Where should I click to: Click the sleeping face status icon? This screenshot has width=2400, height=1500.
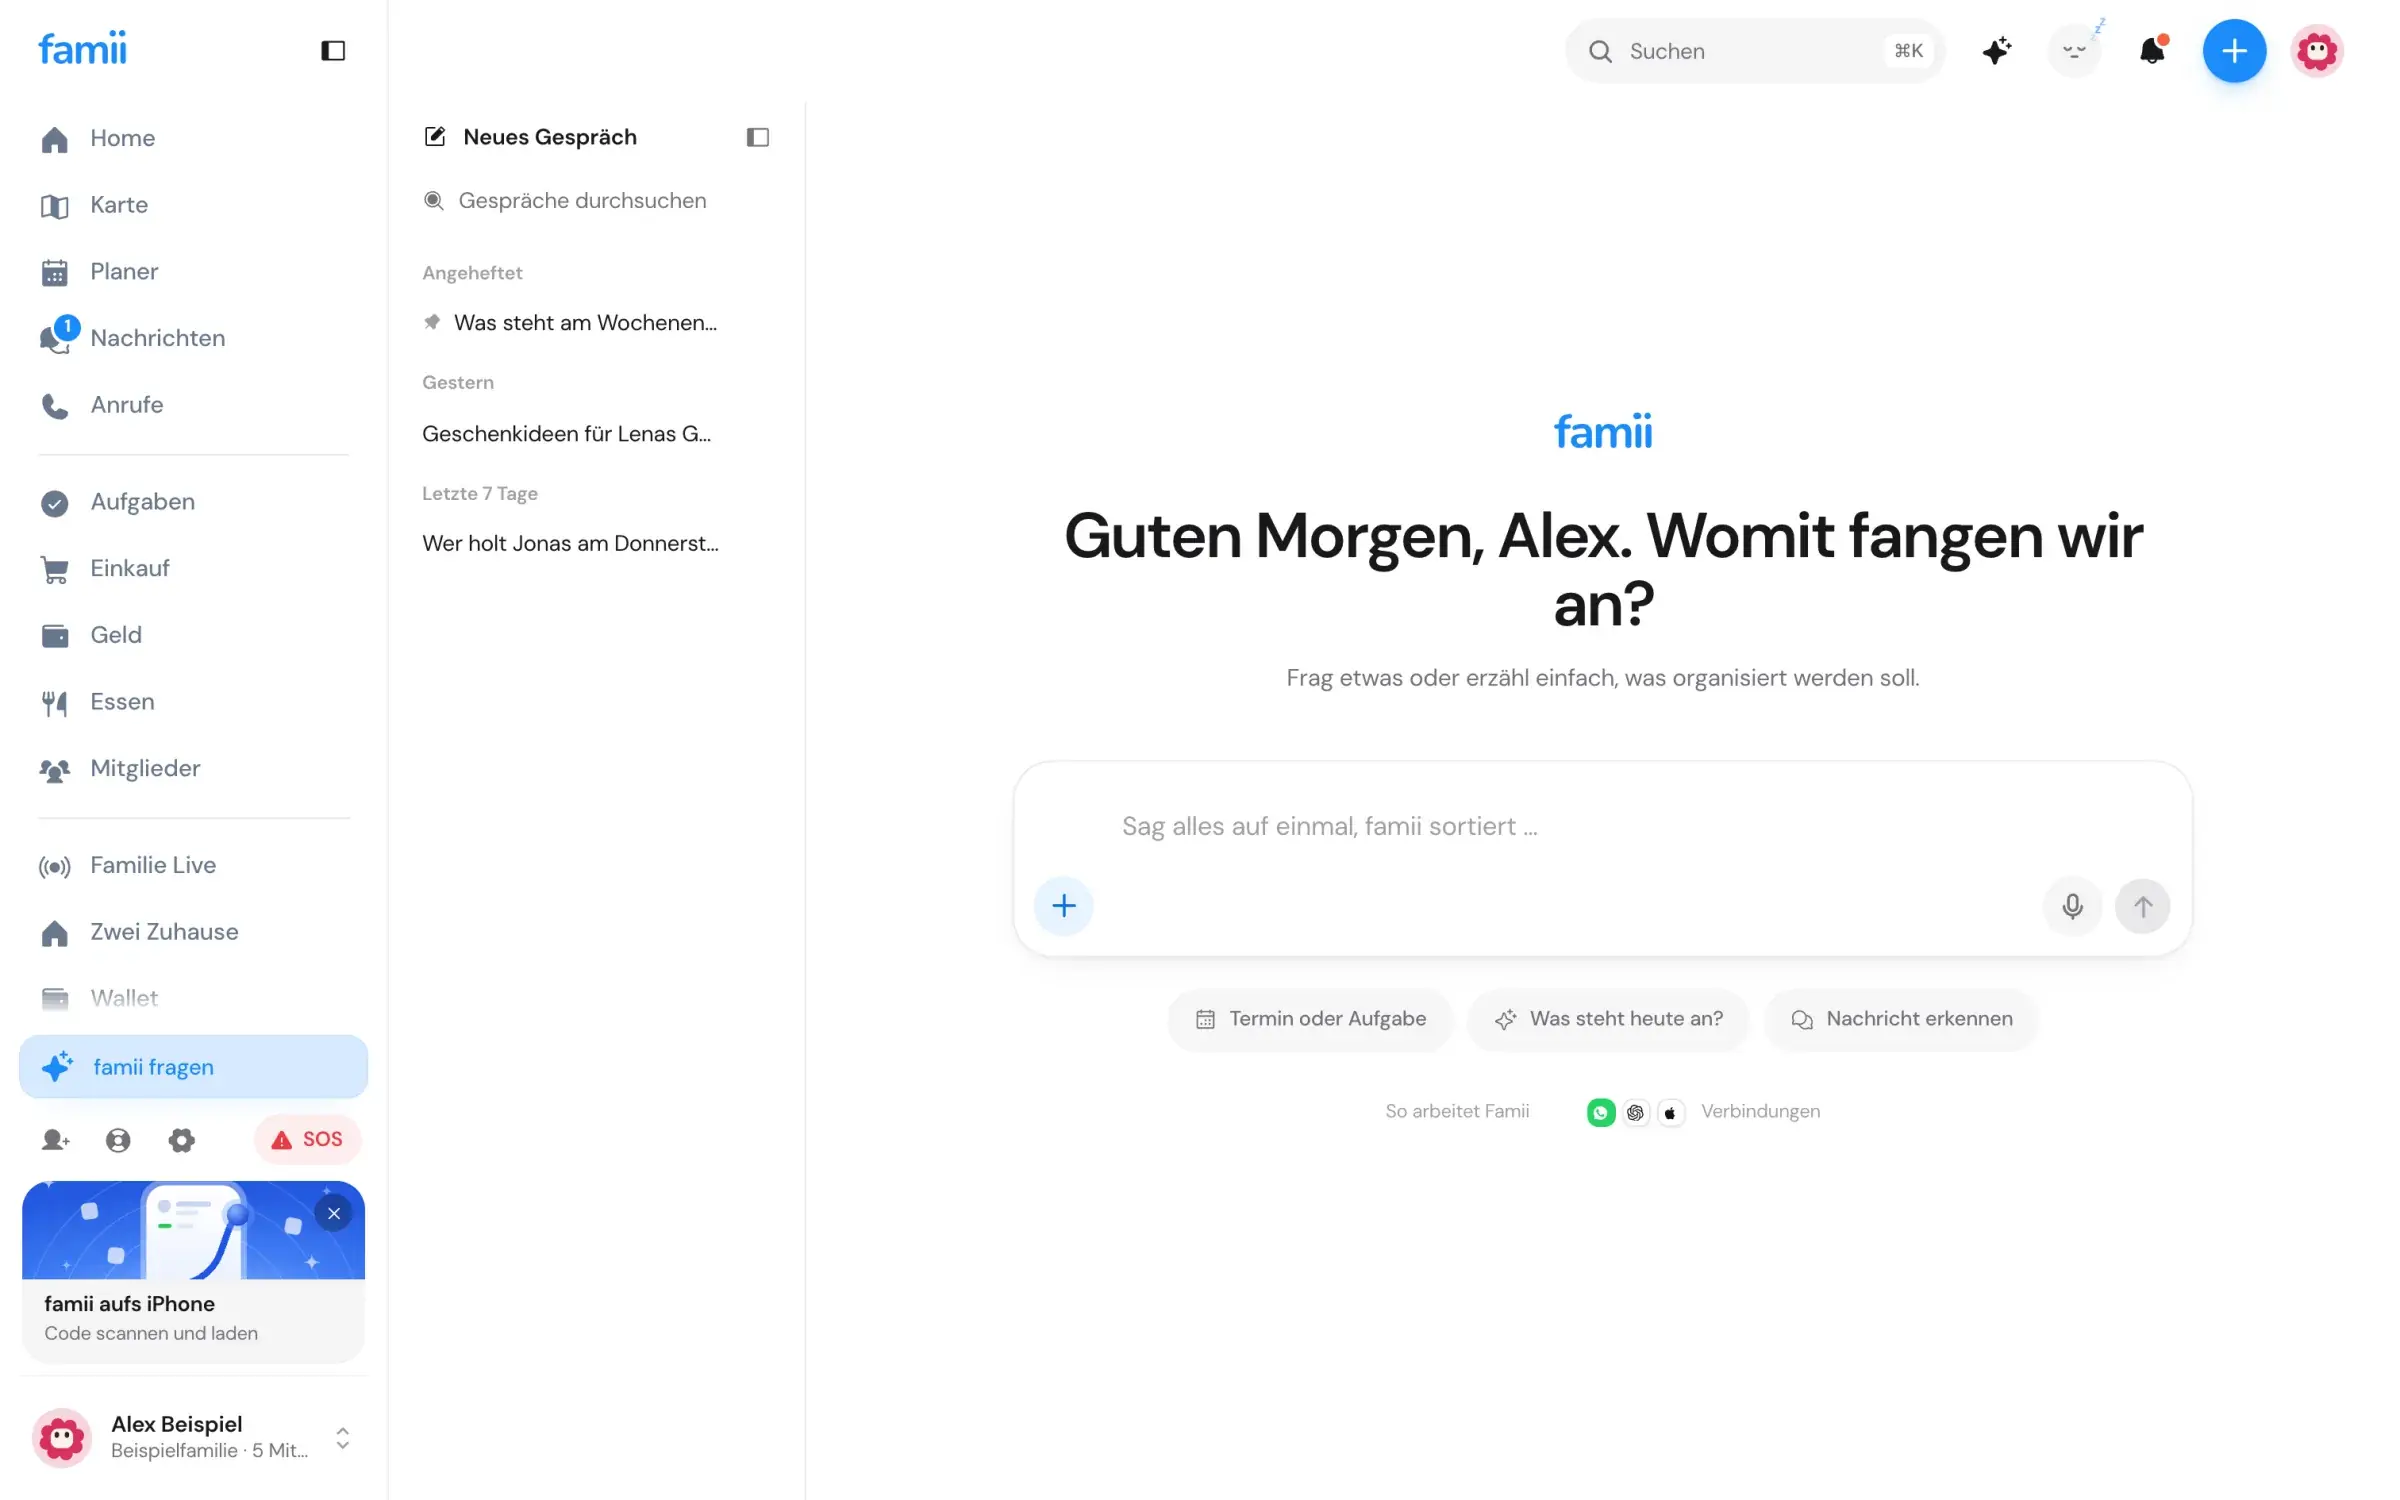pyautogui.click(x=2076, y=50)
